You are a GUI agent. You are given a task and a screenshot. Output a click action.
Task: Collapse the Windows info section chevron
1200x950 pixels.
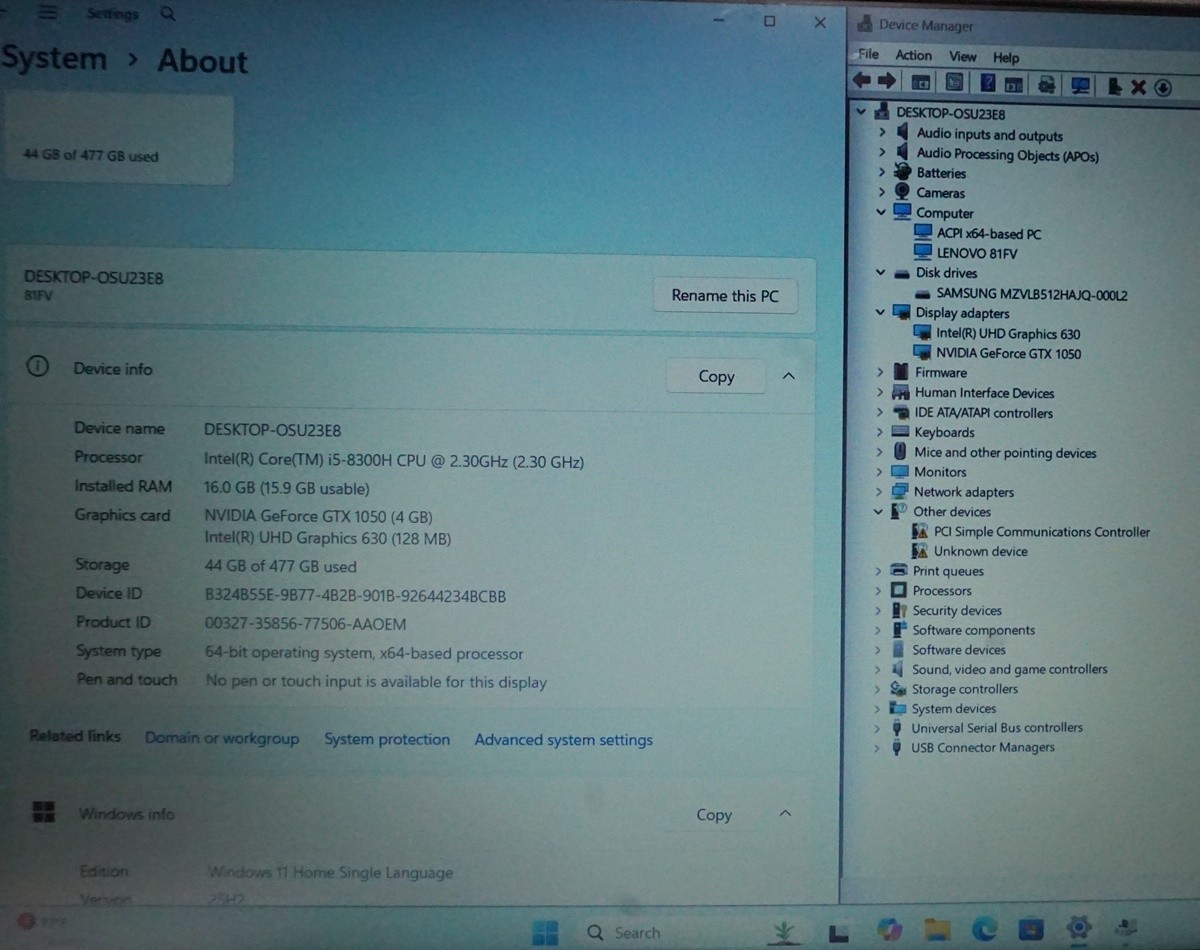pyautogui.click(x=785, y=813)
